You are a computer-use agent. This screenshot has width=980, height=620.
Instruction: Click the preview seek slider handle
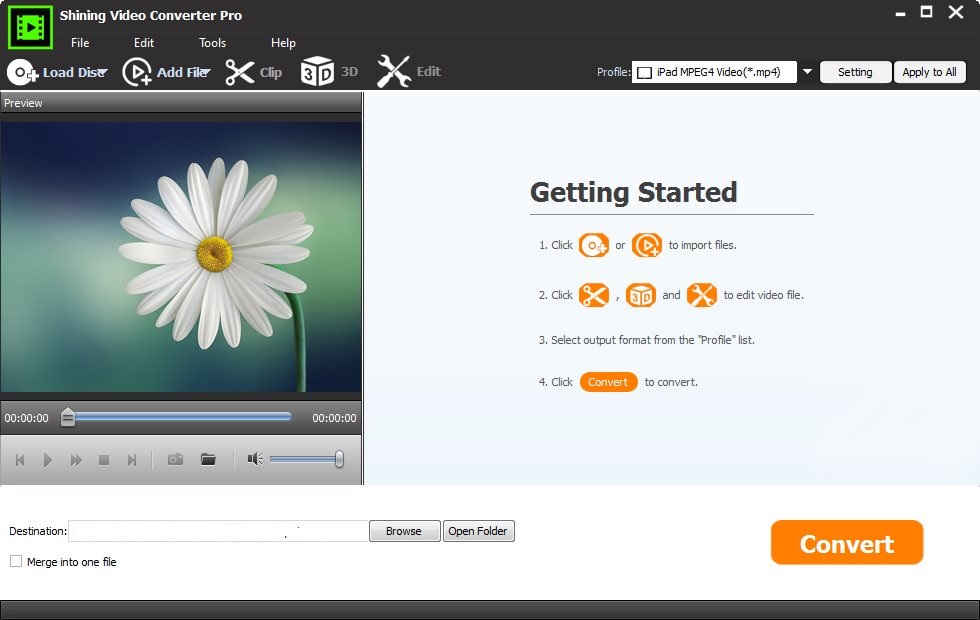(68, 418)
